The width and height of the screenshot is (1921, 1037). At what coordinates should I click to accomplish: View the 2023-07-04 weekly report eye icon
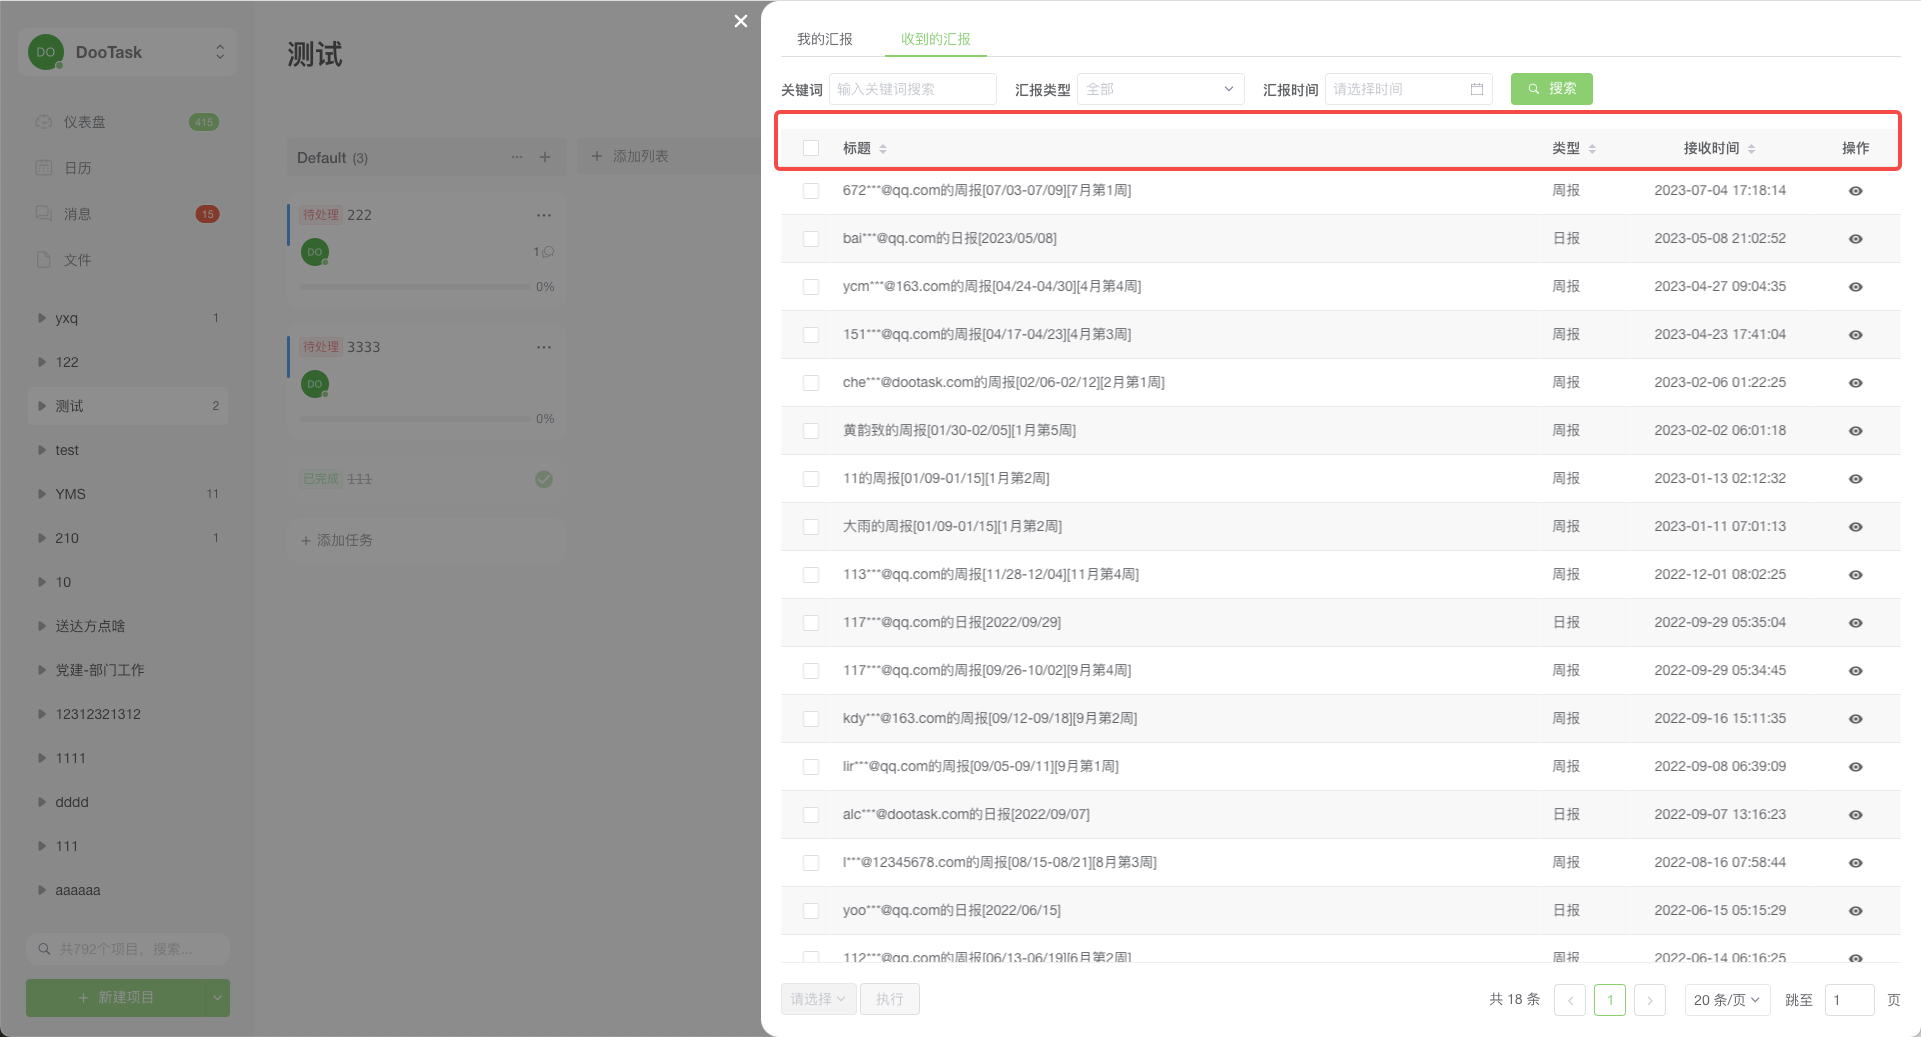coord(1855,191)
